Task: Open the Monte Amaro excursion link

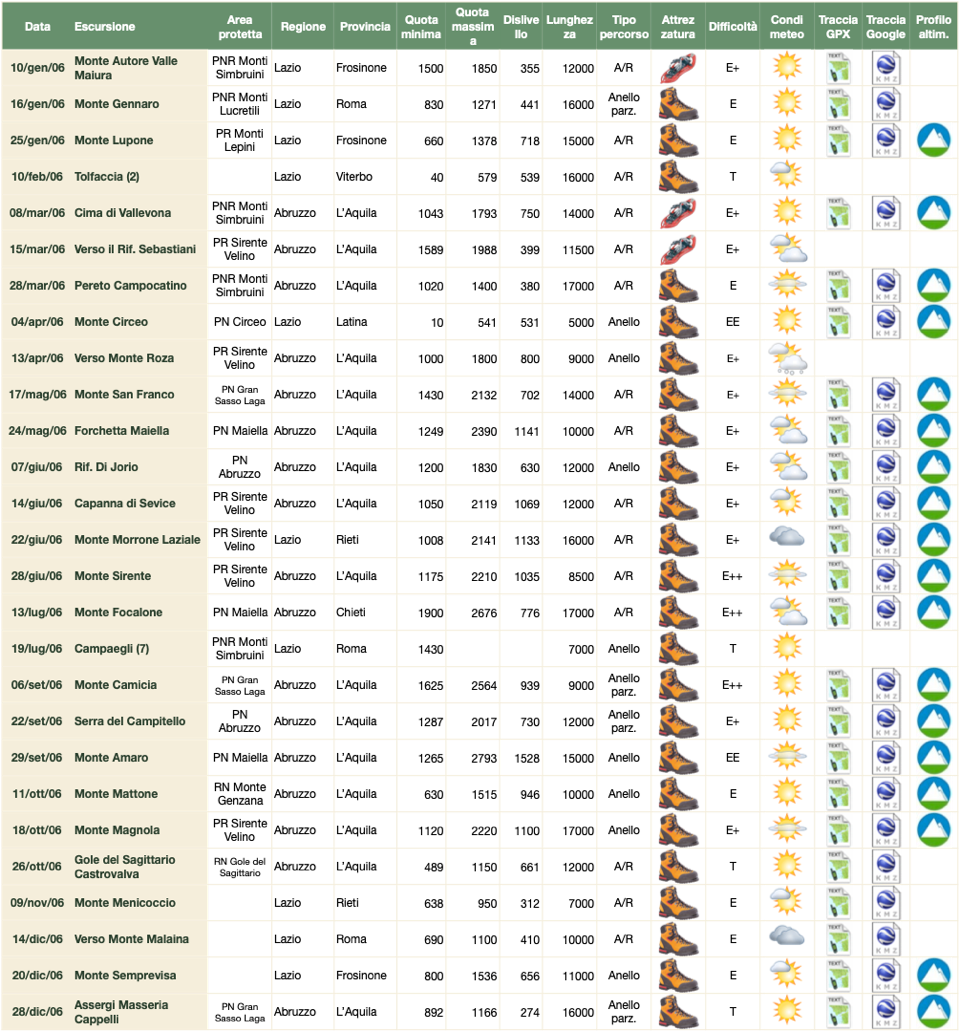Action: point(111,758)
